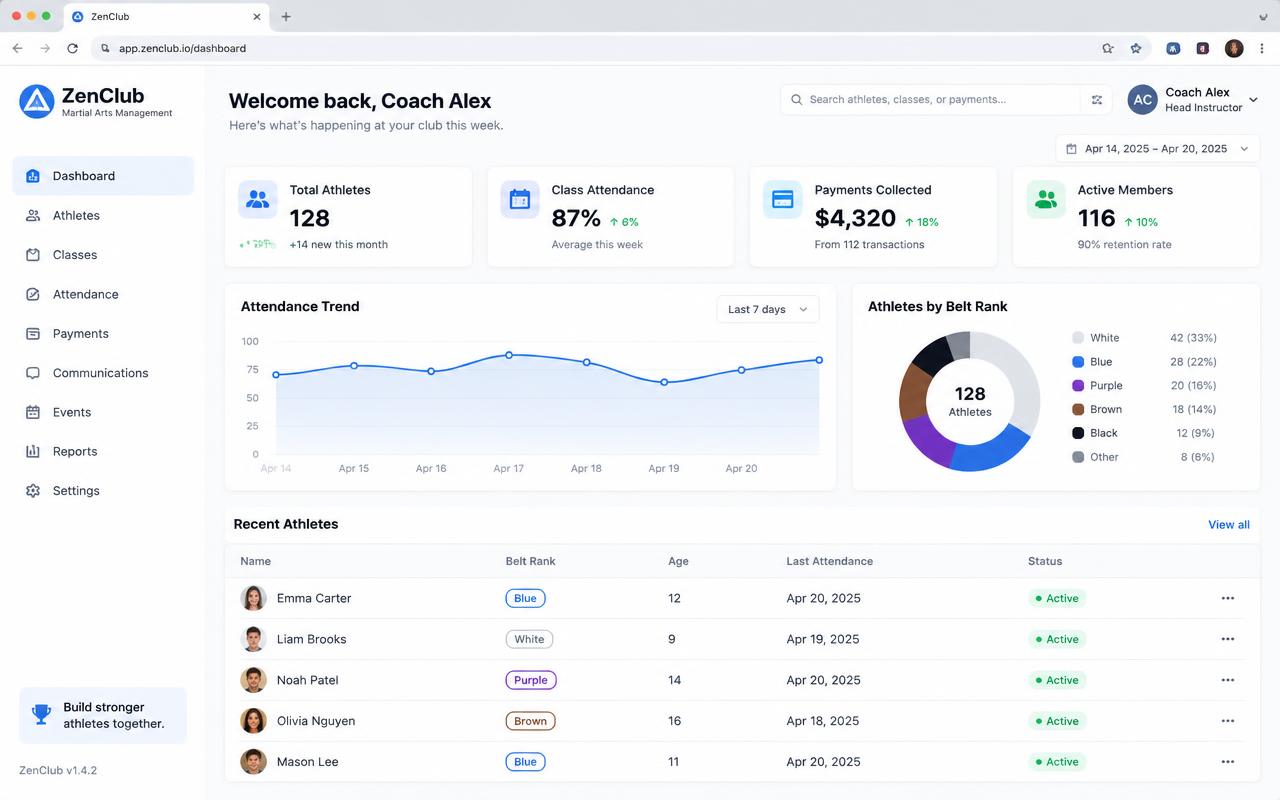Viewport: 1280px width, 800px height.
Task: Click the Settings gear icon in sidebar
Action: (x=33, y=491)
